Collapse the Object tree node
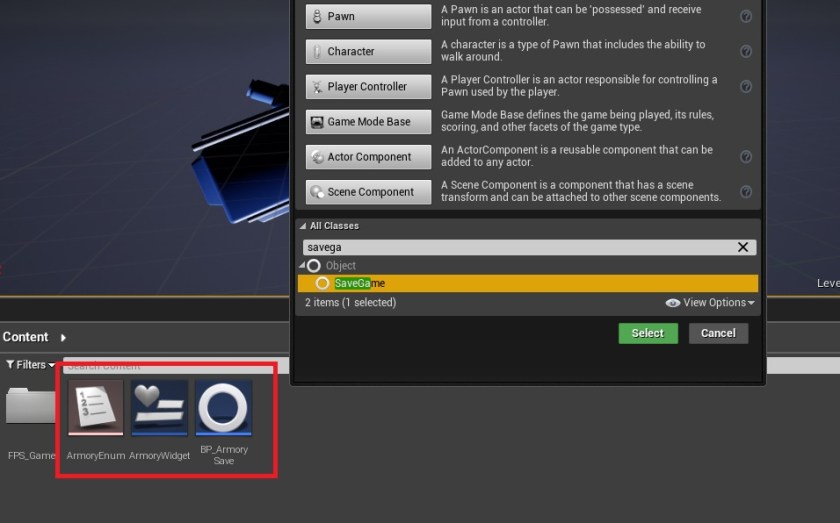Image resolution: width=840 pixels, height=523 pixels. click(302, 265)
